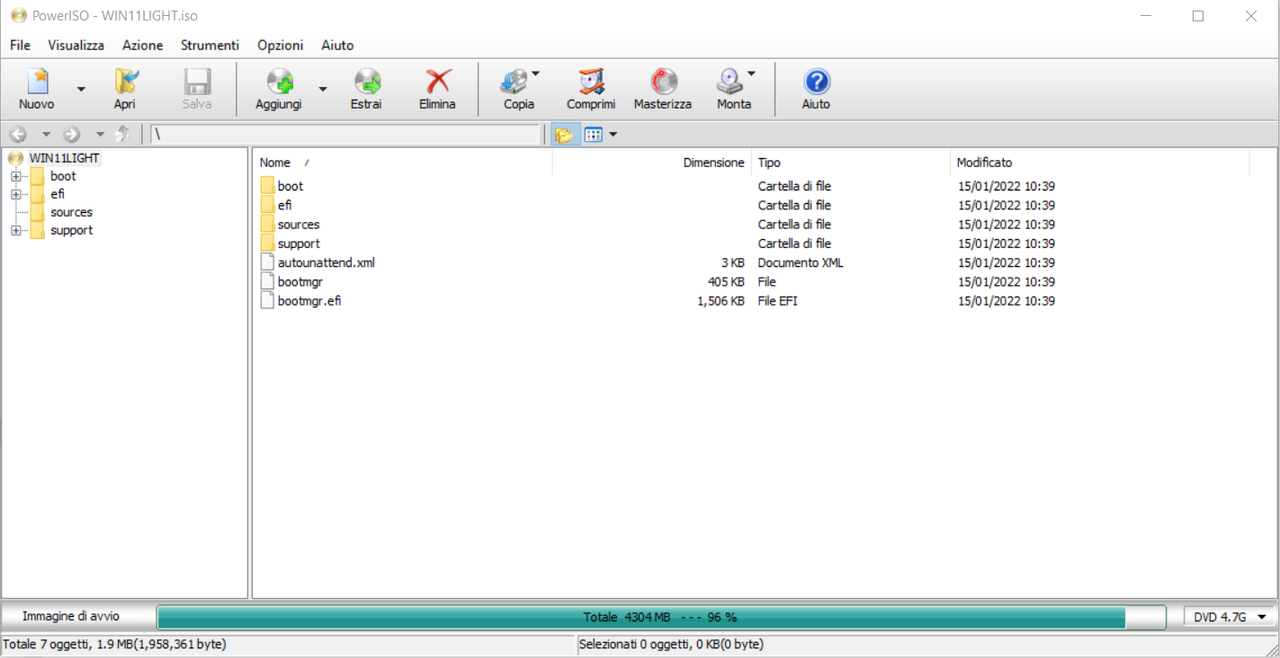Select support folder in file list
Screen dimensions: 1280x658
tap(299, 243)
